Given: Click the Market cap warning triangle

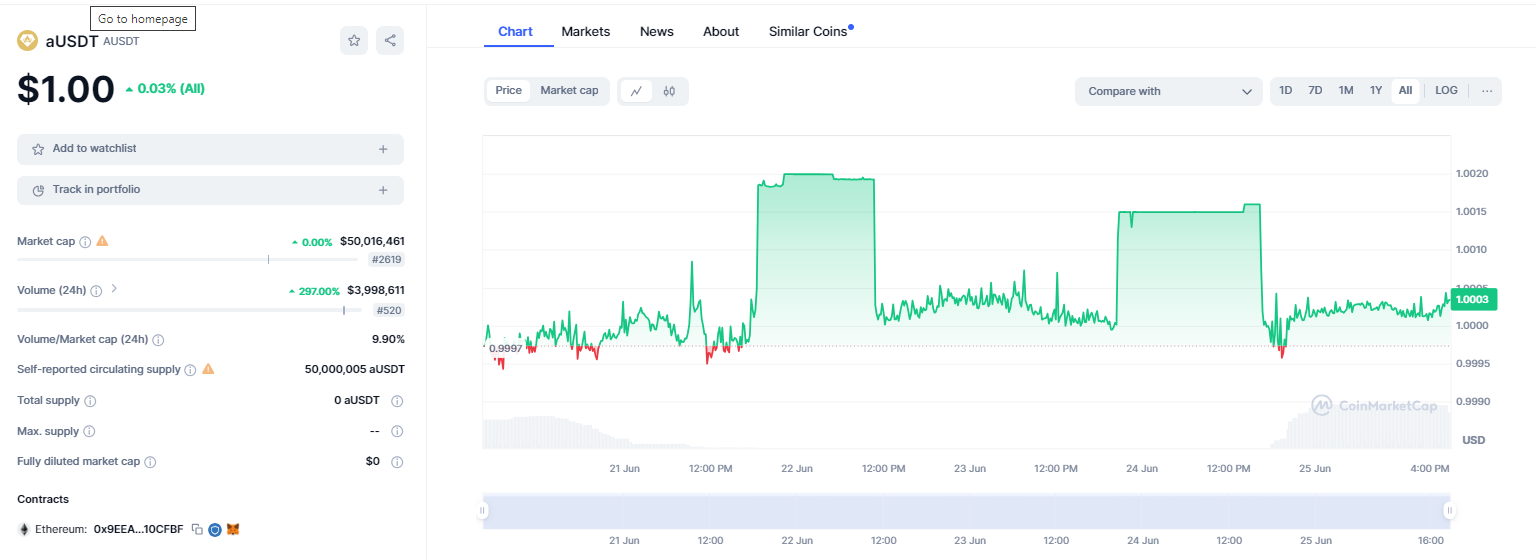Looking at the screenshot, I should tap(102, 241).
